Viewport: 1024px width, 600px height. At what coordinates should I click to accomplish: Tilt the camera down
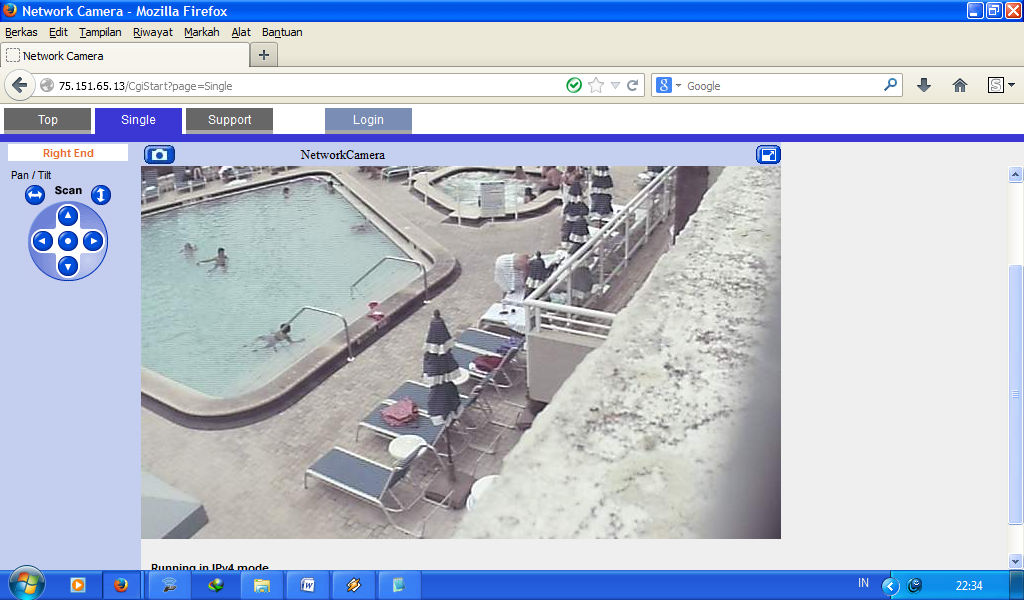pyautogui.click(x=68, y=266)
